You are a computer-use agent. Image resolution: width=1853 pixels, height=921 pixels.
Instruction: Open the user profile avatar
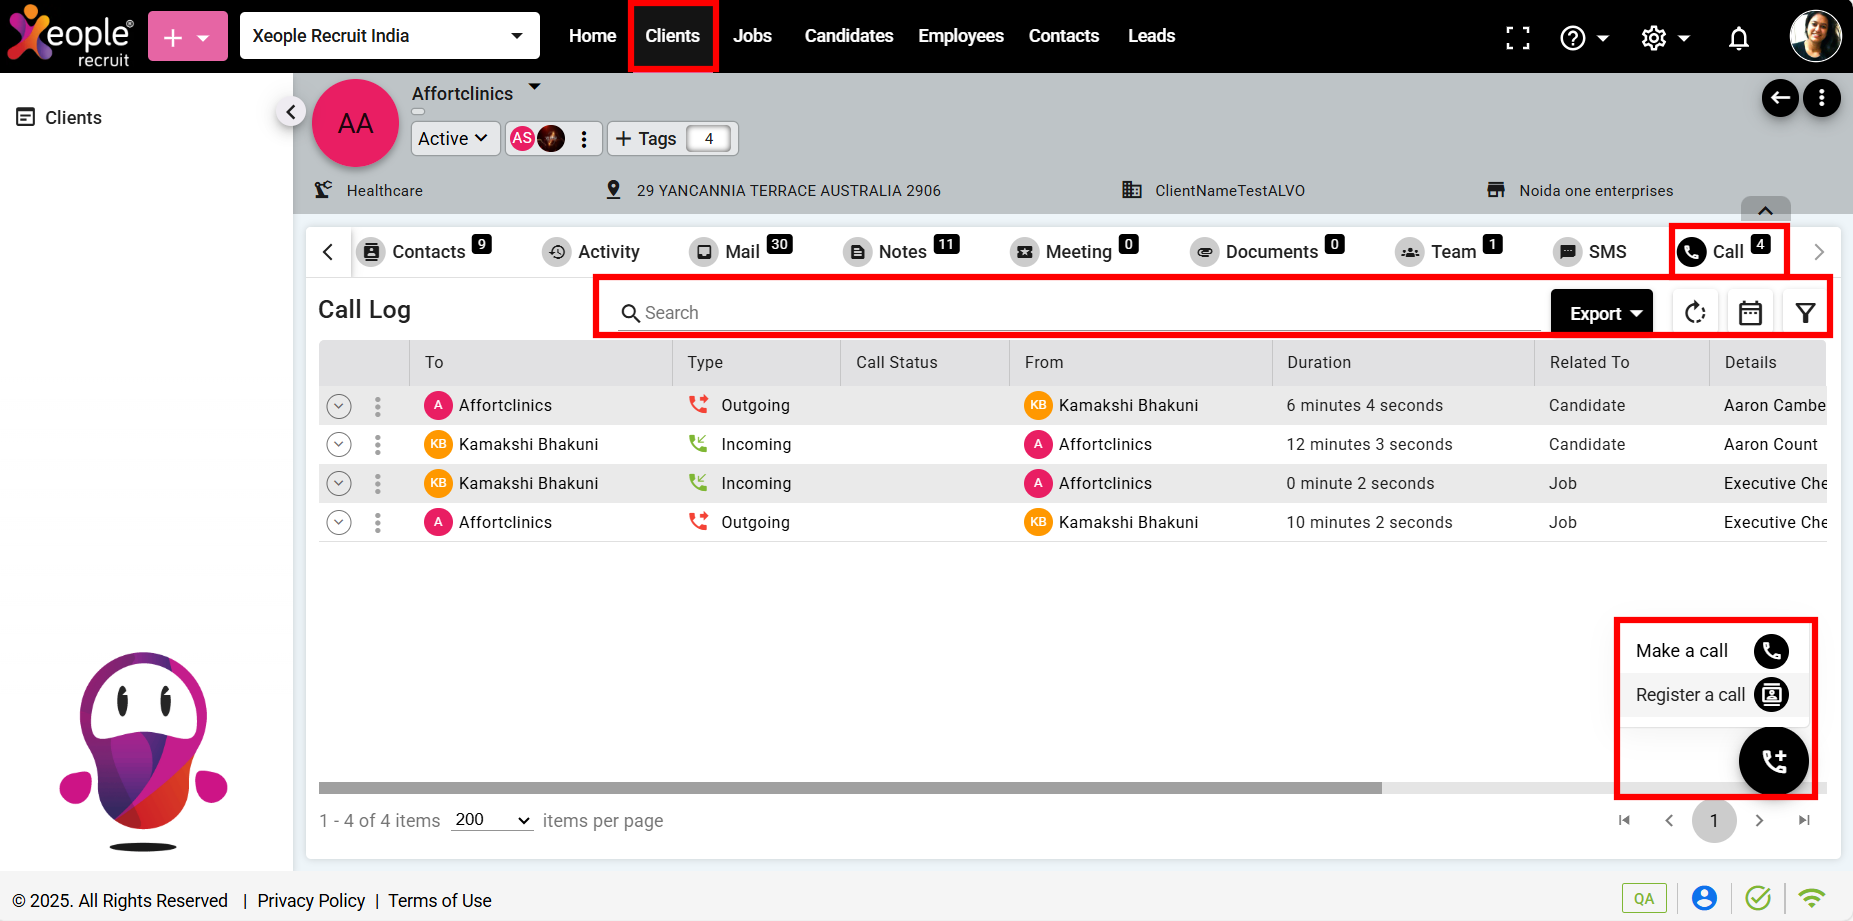coord(1815,36)
